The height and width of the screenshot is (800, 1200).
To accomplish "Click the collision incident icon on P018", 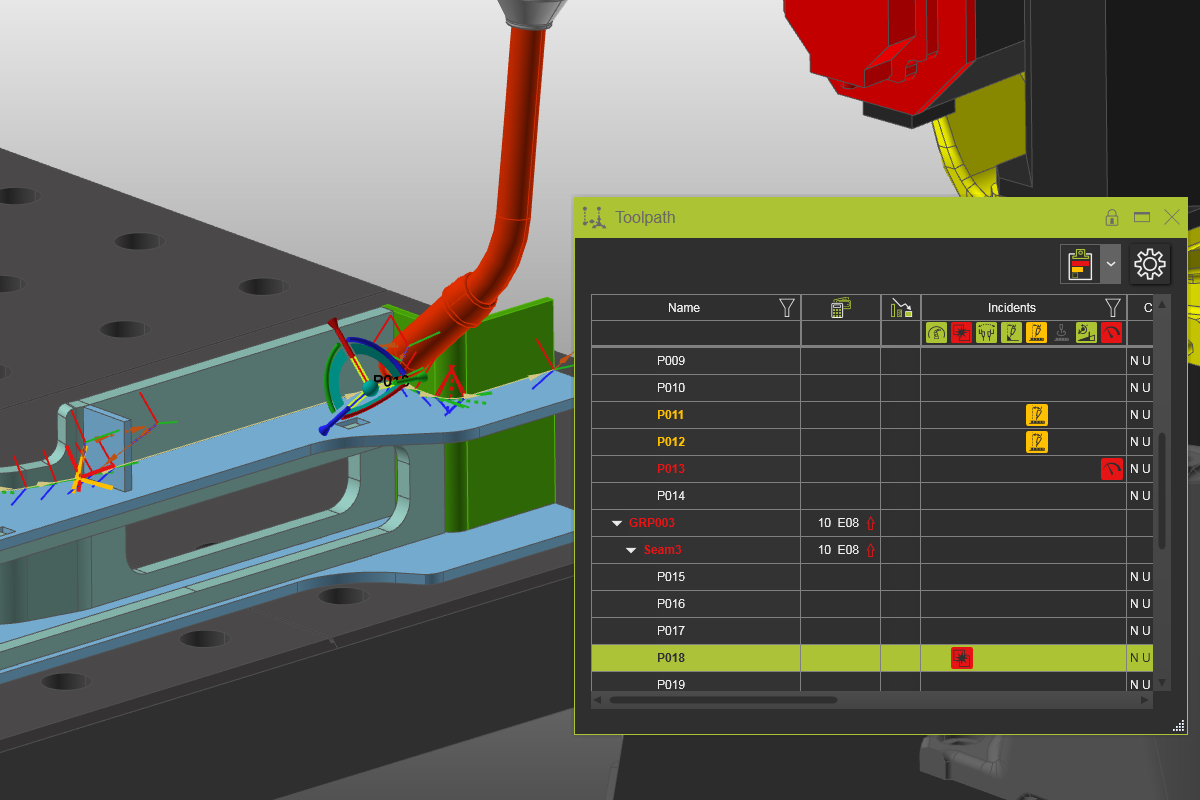I will [x=962, y=658].
